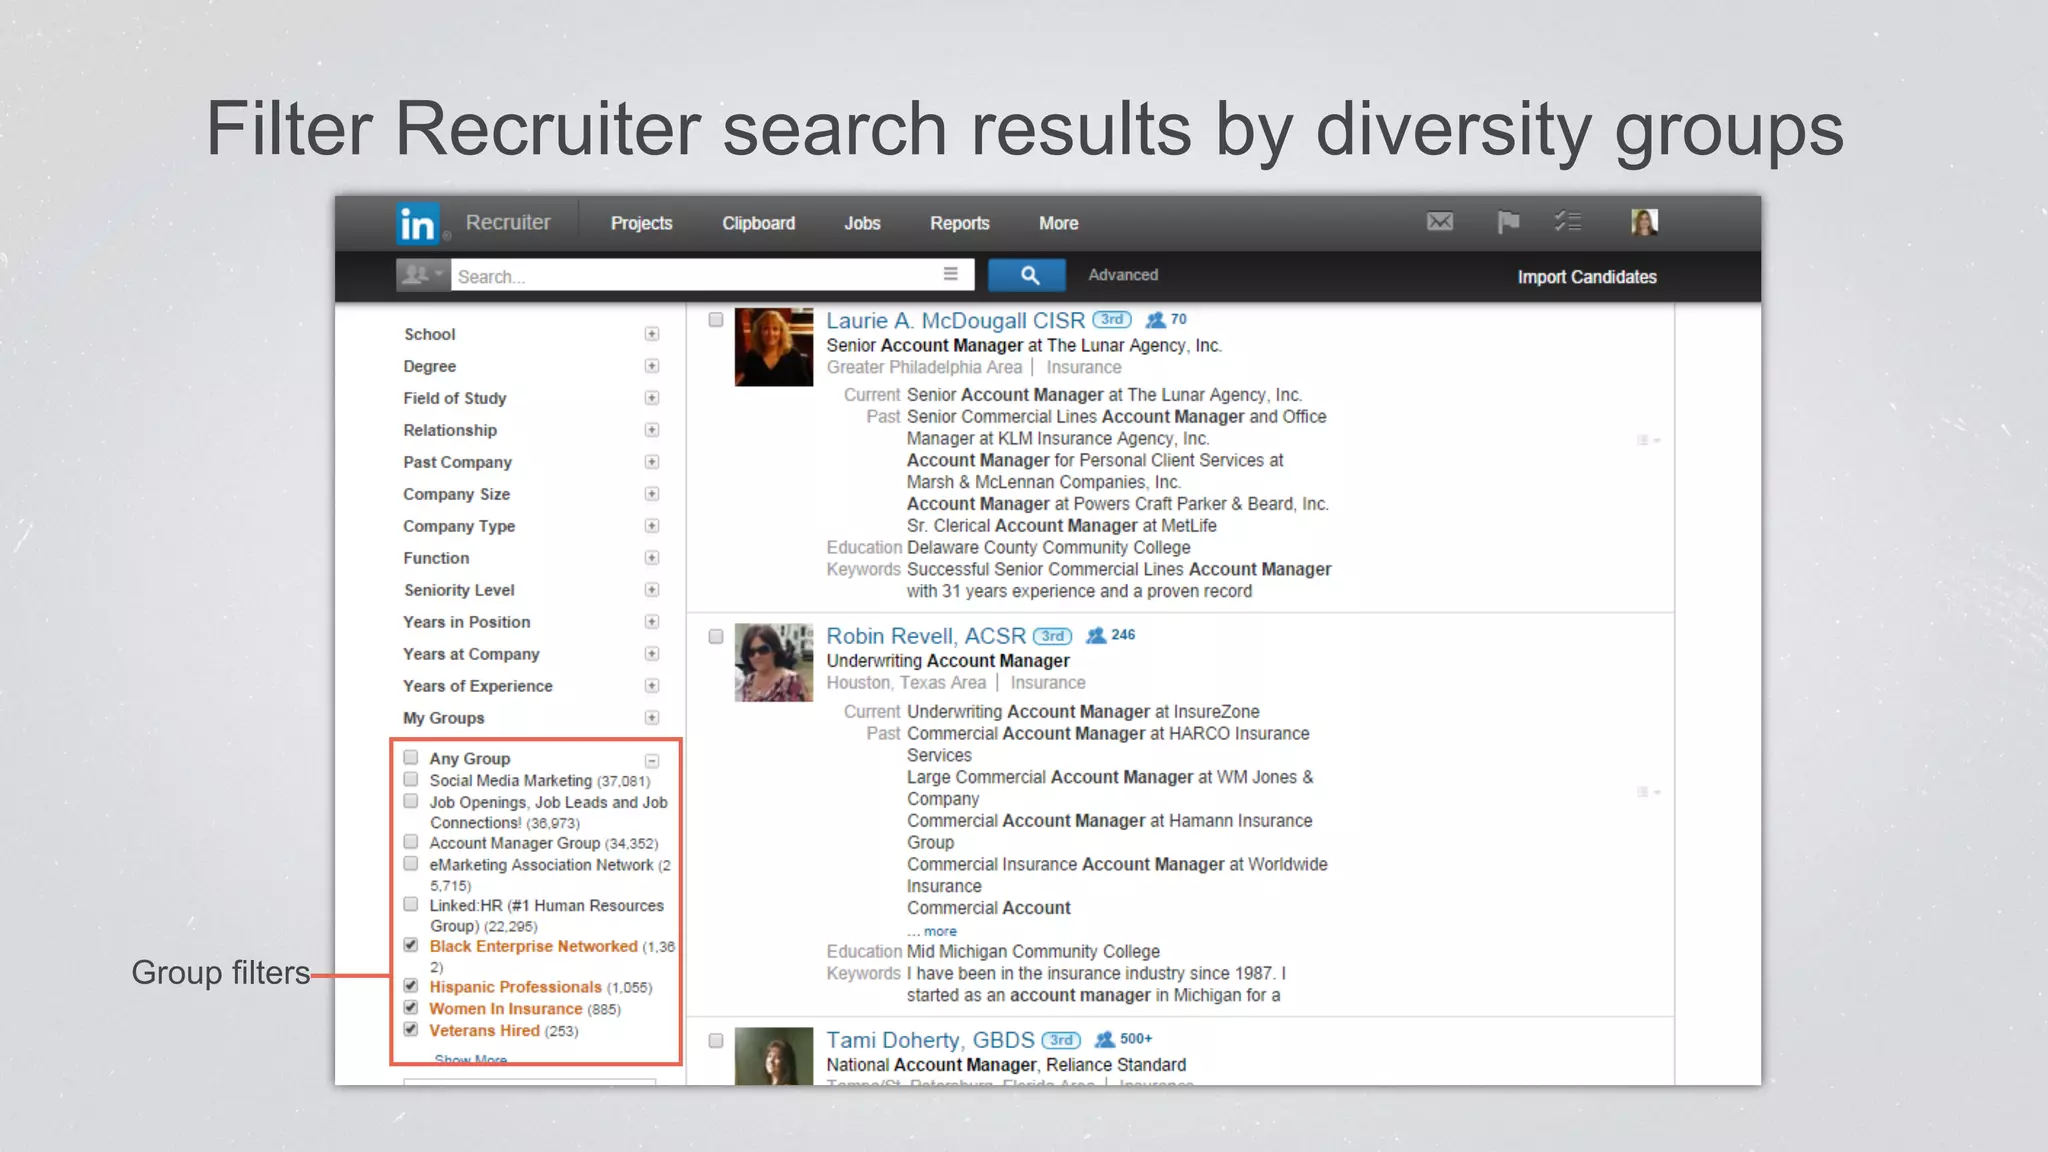This screenshot has width=2048, height=1152.
Task: Click the Search input field
Action: 697,275
